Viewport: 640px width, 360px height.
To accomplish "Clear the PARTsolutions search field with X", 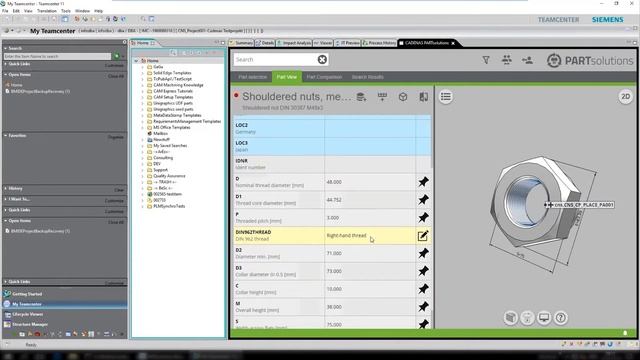I will coord(322,60).
